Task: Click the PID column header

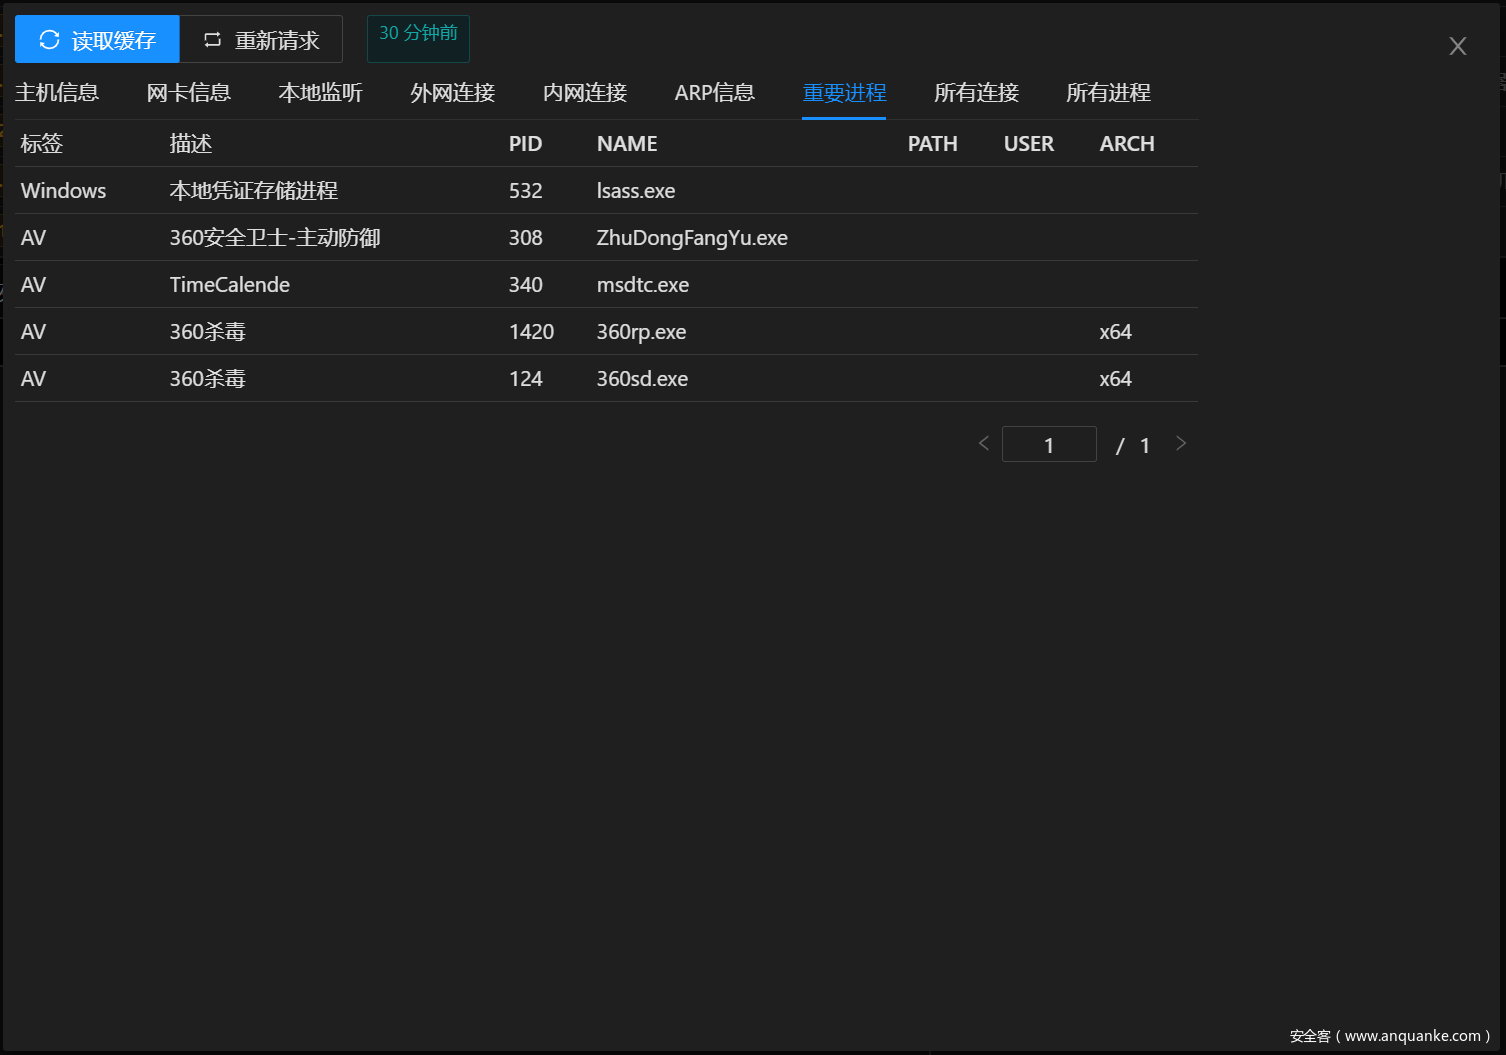Action: point(525,144)
